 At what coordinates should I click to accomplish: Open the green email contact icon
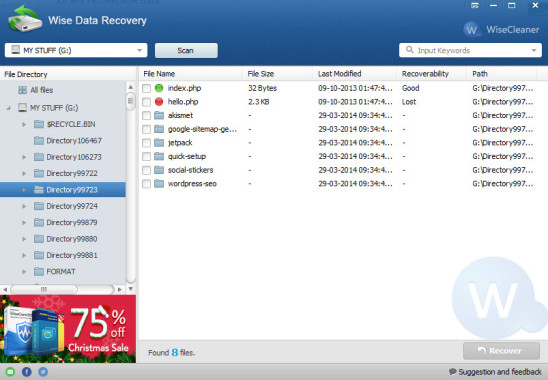coord(10,372)
